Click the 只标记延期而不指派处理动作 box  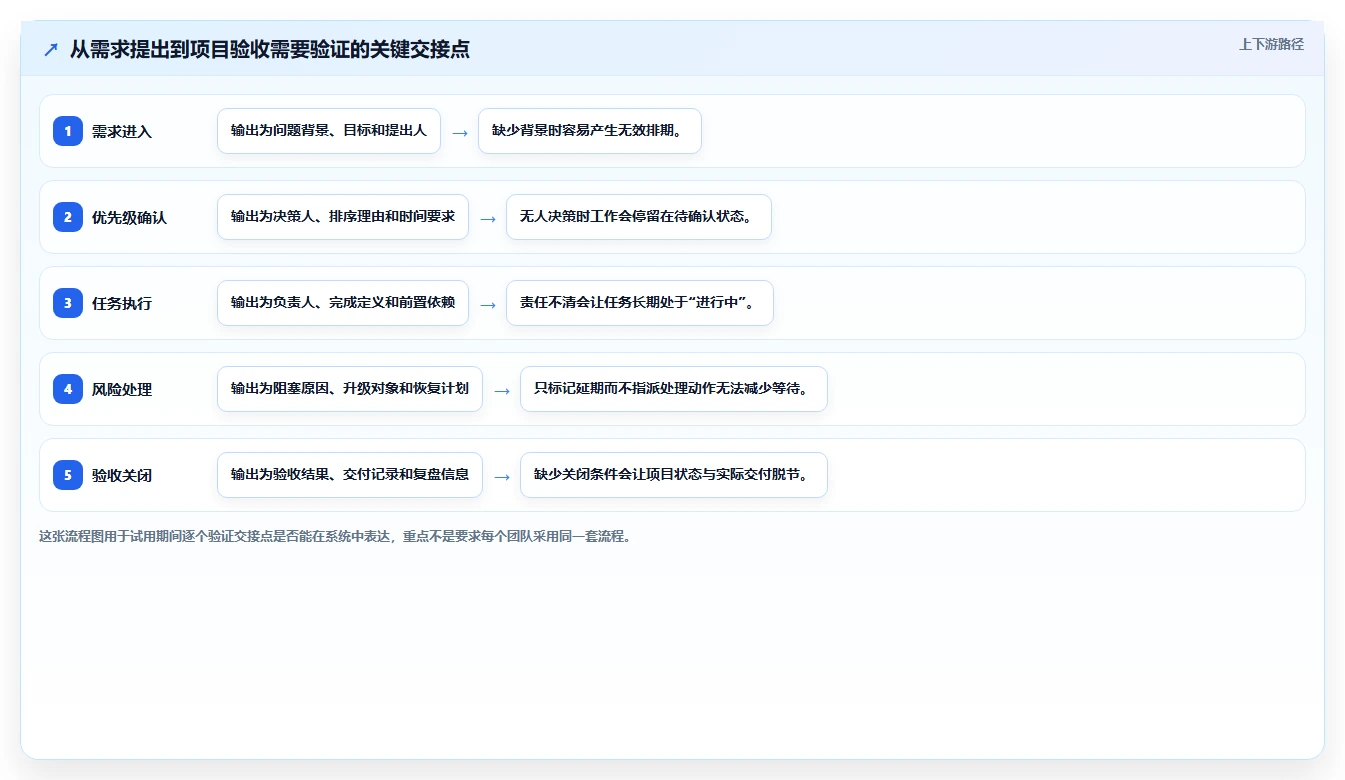(x=674, y=389)
